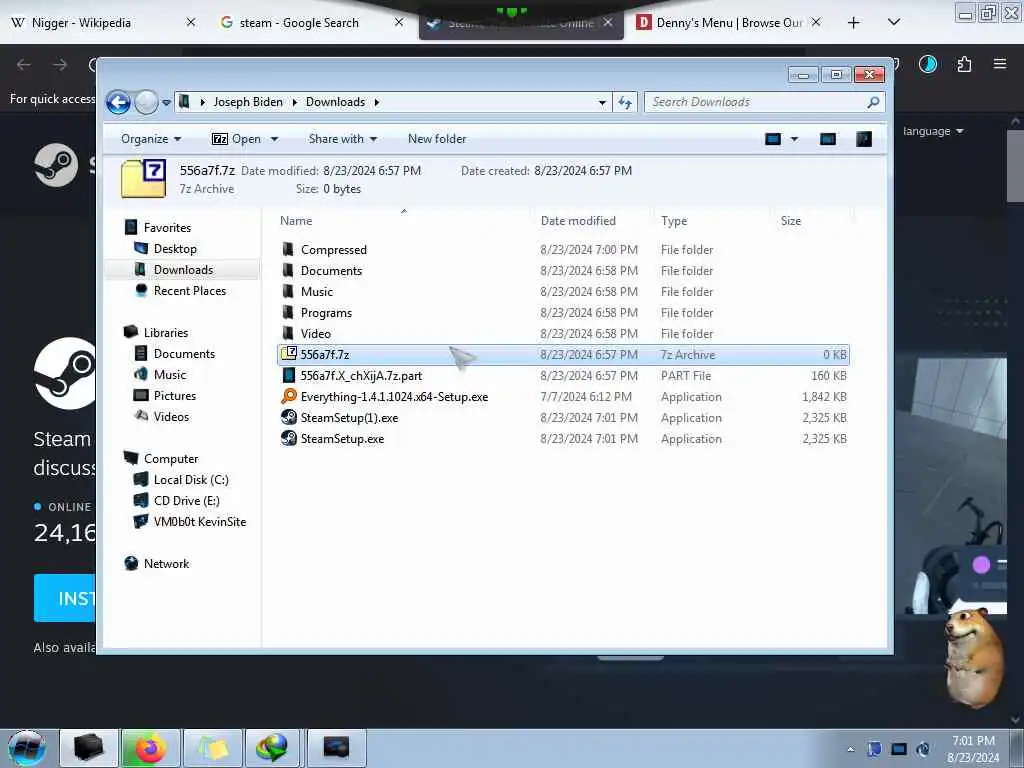Click the change view icon in toolbar
The width and height of the screenshot is (1024, 768).
[x=773, y=139]
